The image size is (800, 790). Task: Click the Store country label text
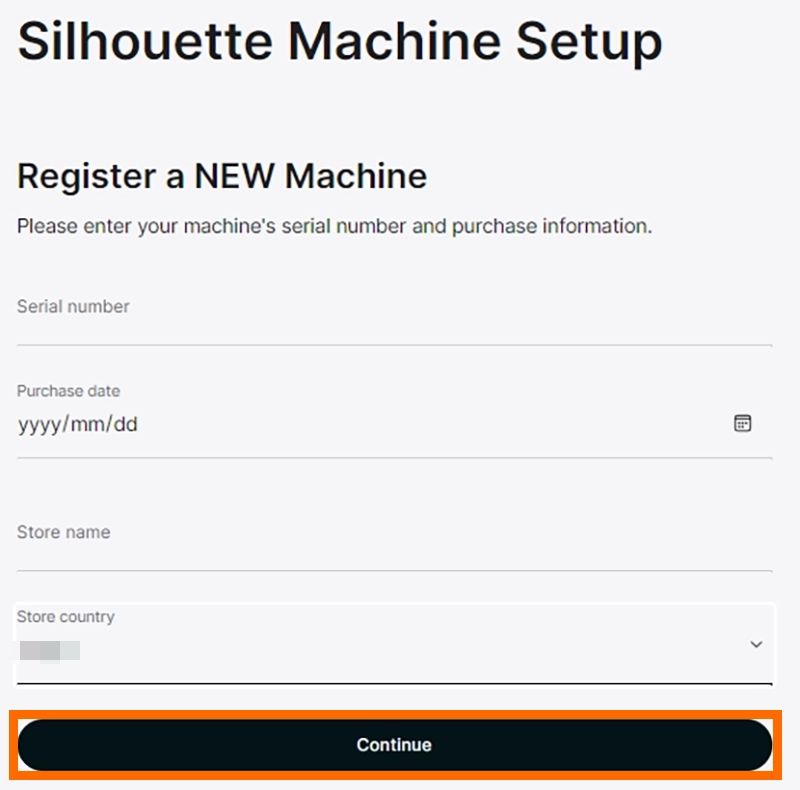[x=65, y=617]
